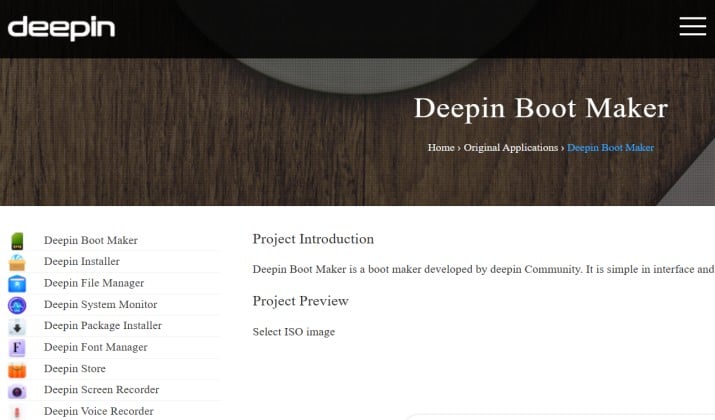Click the Deepin Font Manager icon
The image size is (715, 420).
coord(17,348)
